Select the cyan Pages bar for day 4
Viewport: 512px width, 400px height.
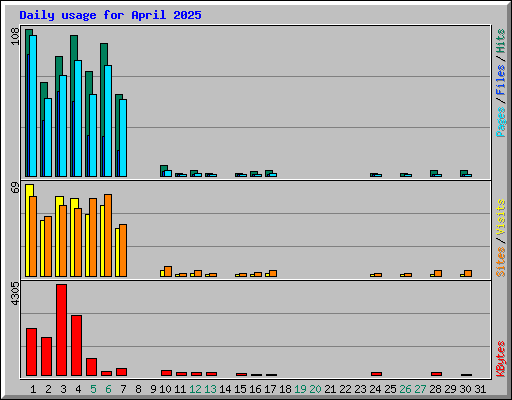78,118
